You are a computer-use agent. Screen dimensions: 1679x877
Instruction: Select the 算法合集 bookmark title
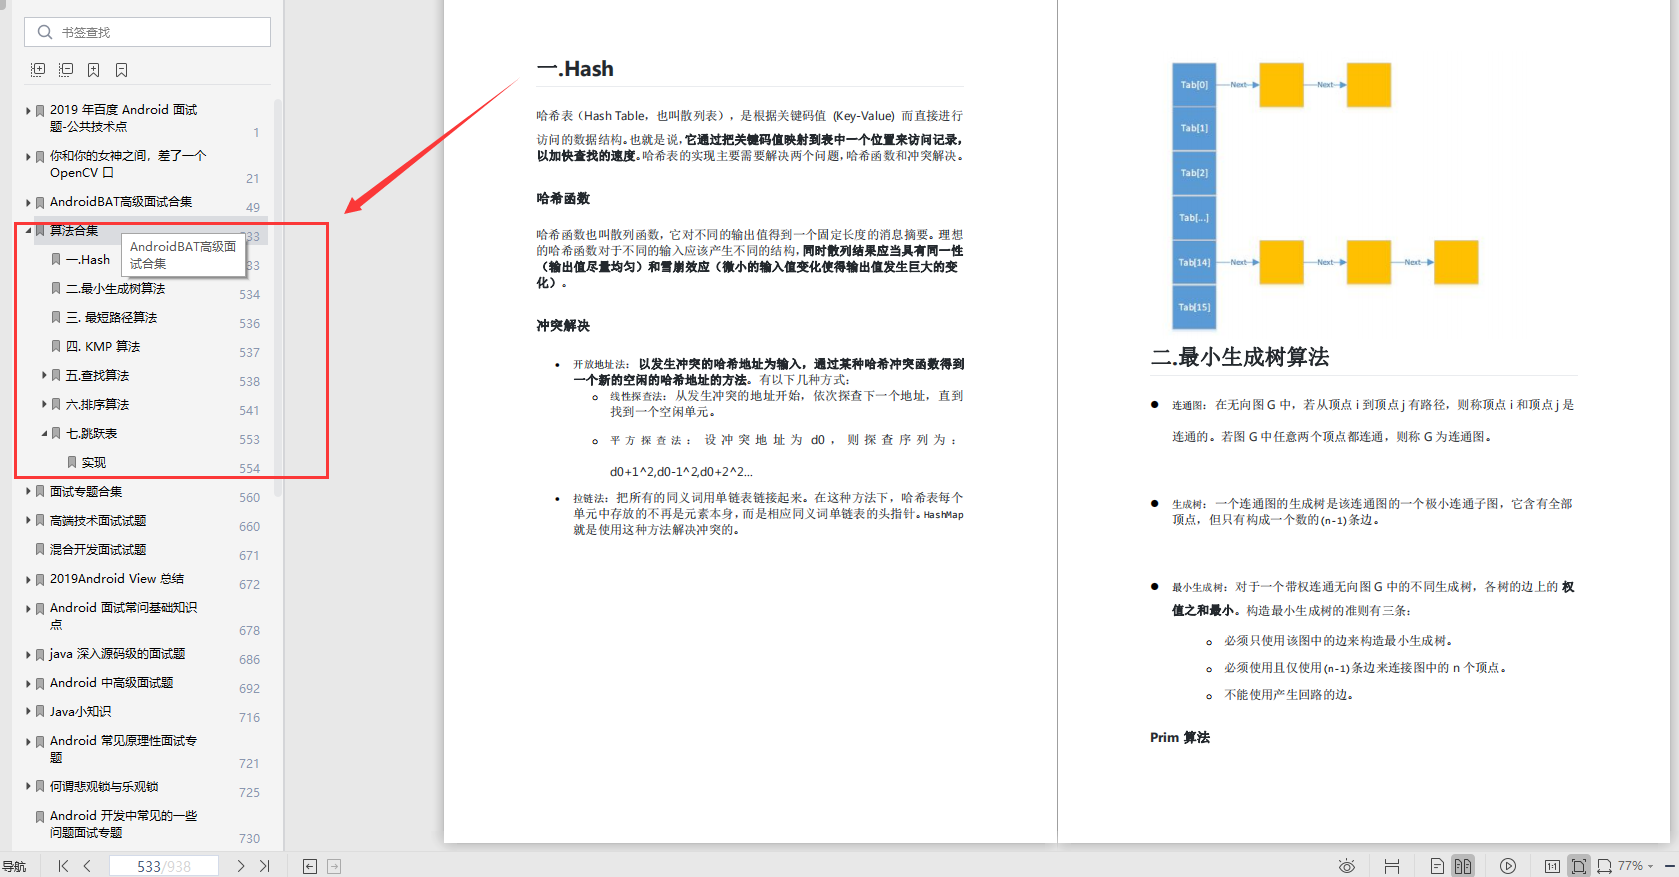(x=74, y=231)
